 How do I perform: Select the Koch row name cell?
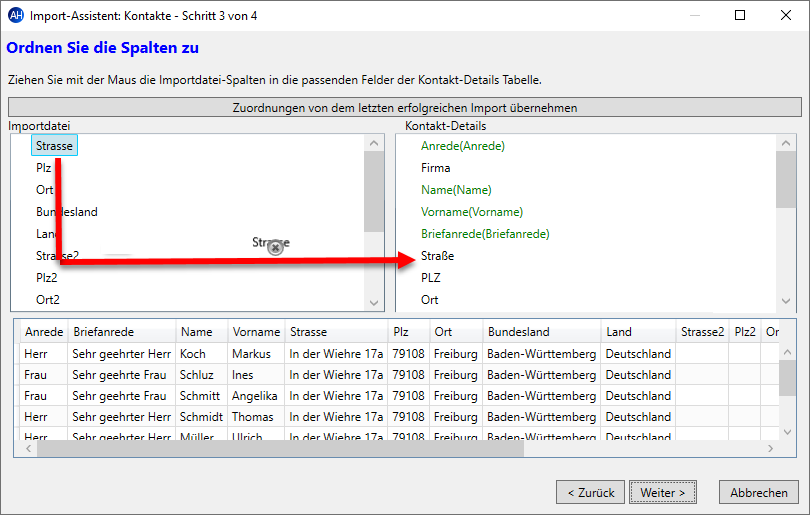tap(196, 354)
